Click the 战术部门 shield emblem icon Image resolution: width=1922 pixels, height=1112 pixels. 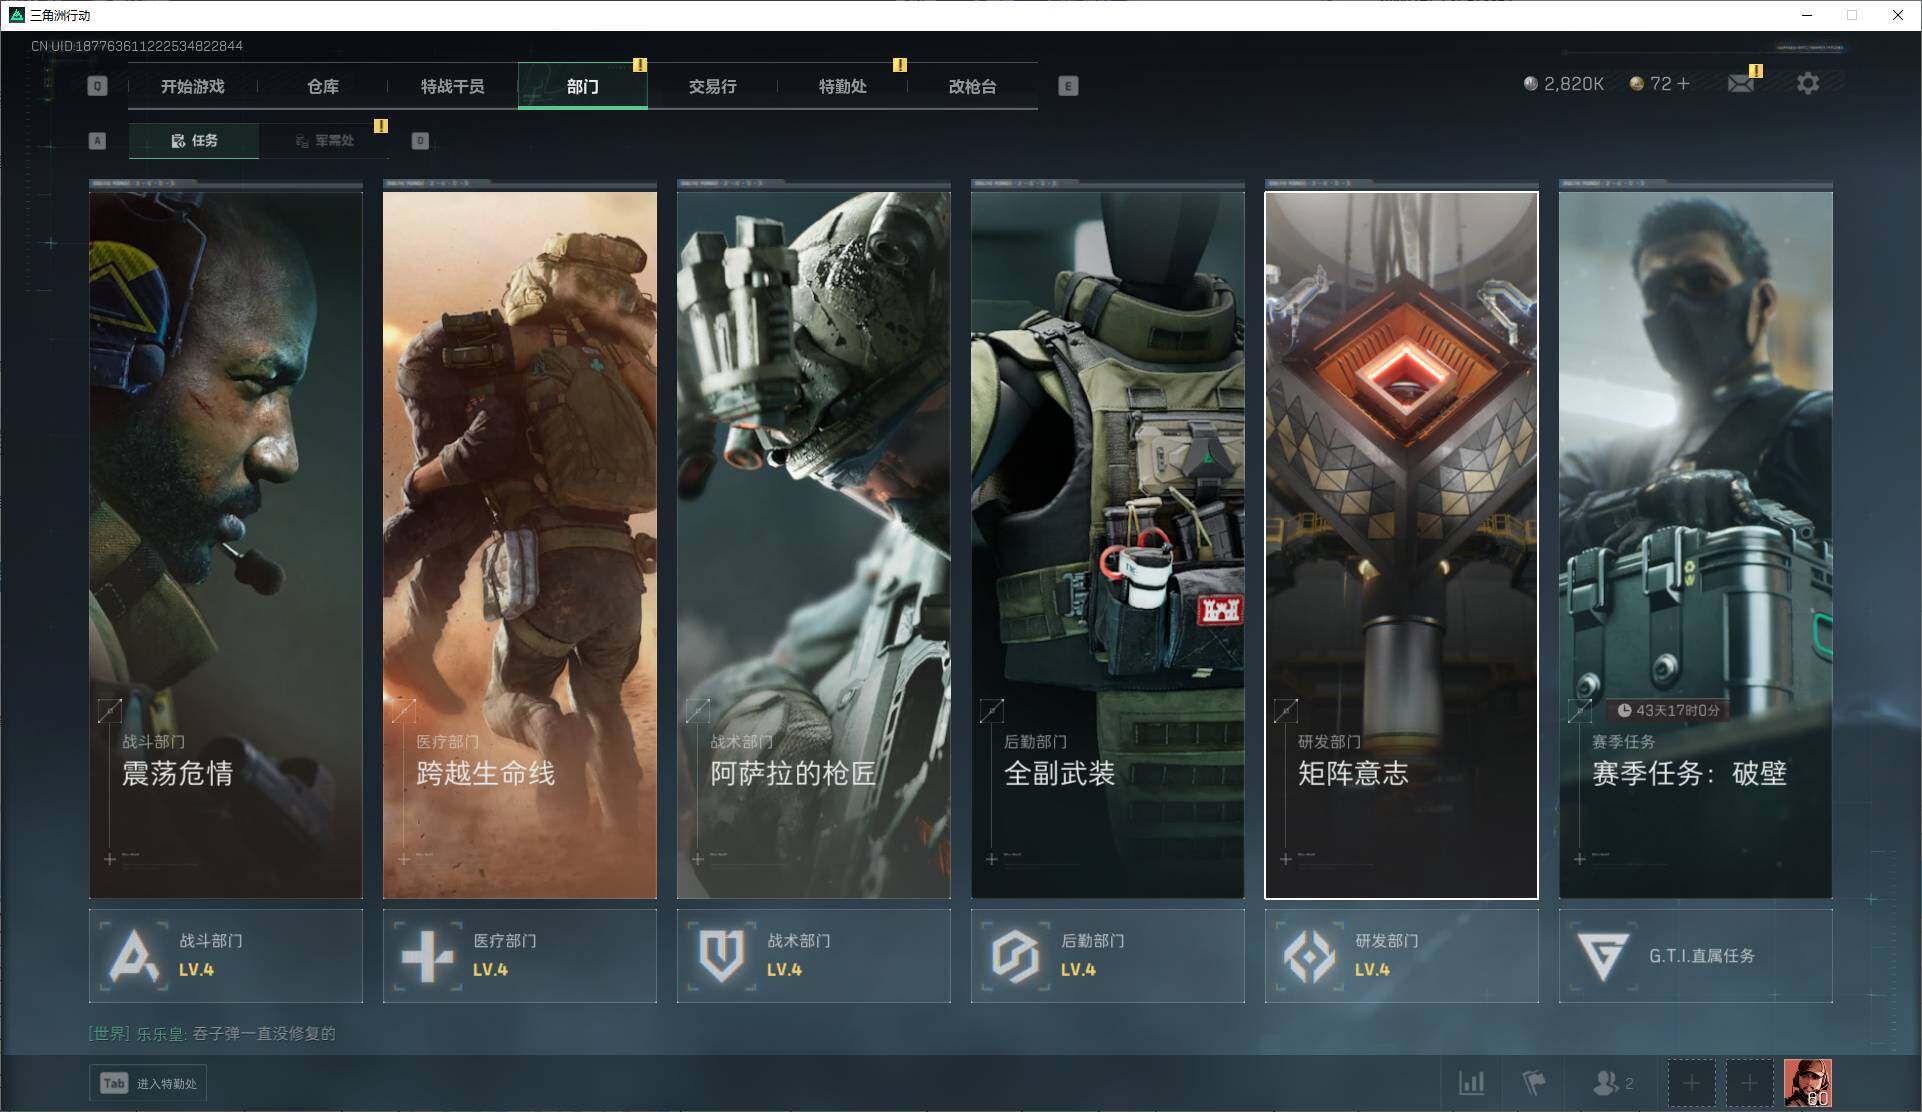pyautogui.click(x=721, y=956)
